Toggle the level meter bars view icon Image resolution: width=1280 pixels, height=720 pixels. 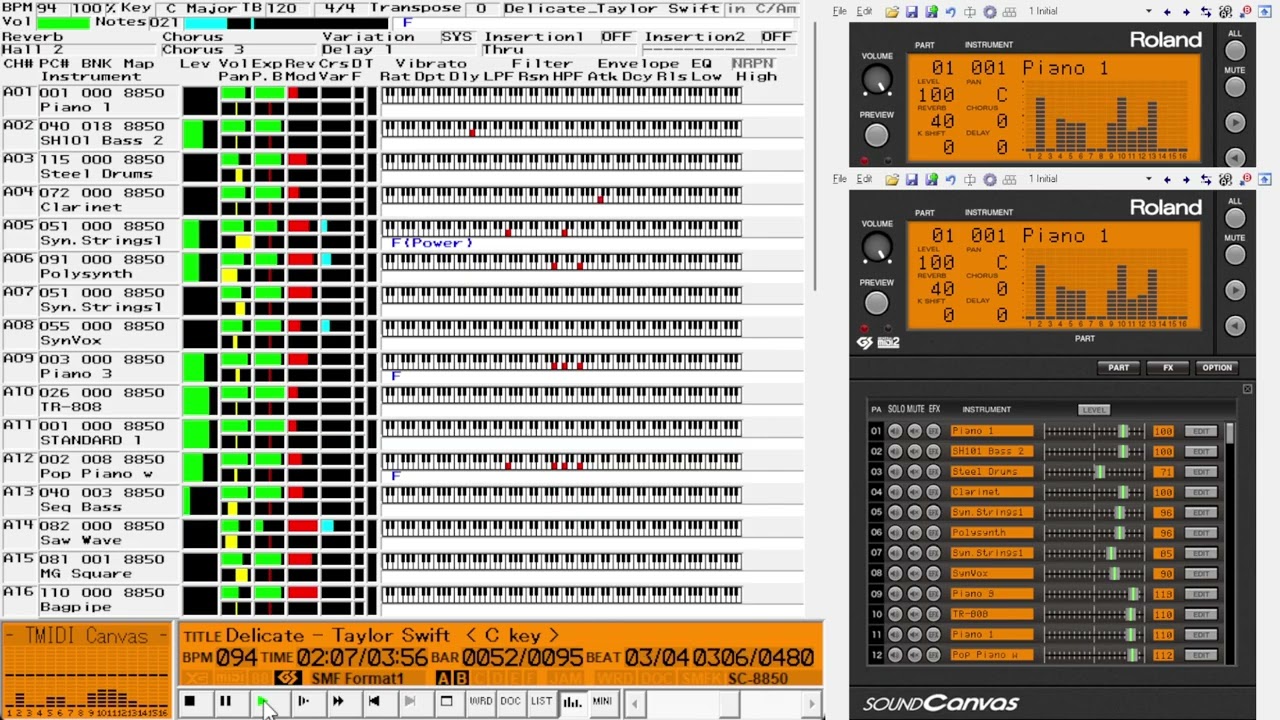click(571, 702)
